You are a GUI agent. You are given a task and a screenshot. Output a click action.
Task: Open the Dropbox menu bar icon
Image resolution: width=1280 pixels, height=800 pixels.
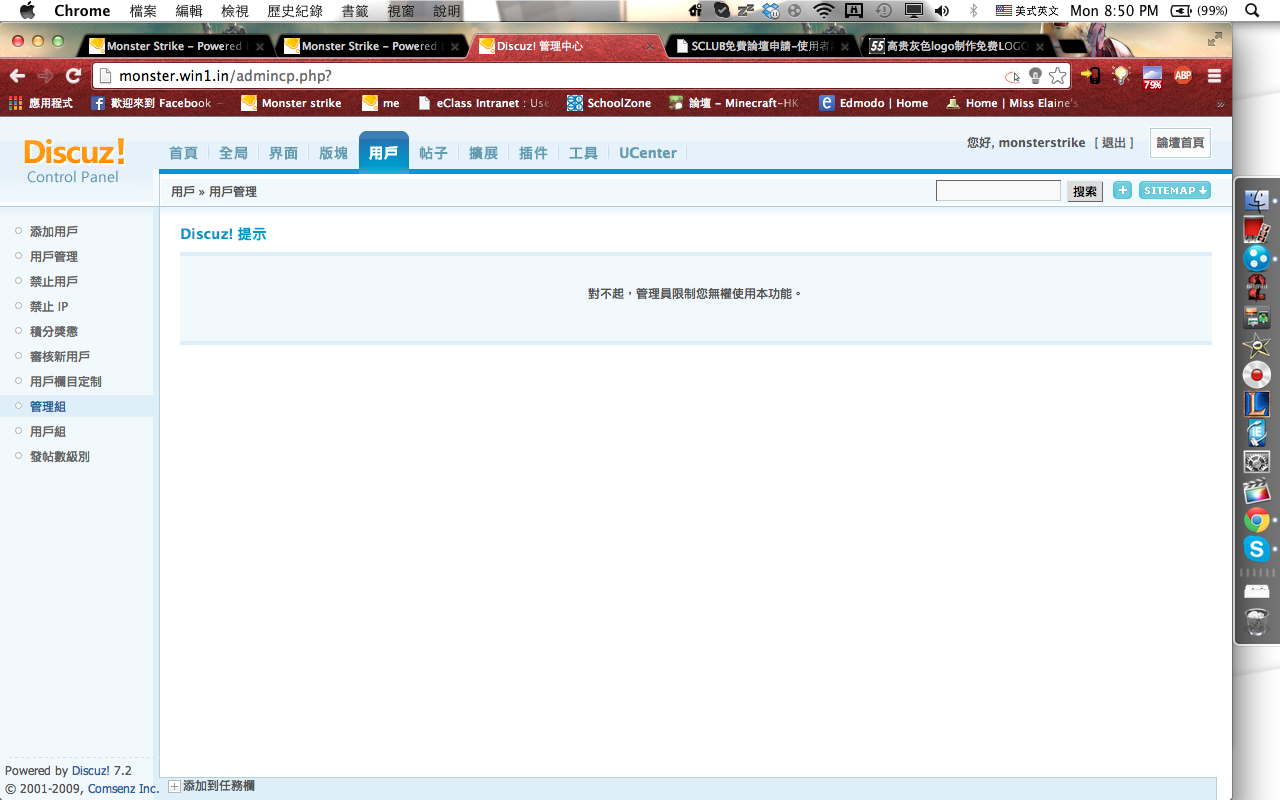[x=770, y=10]
